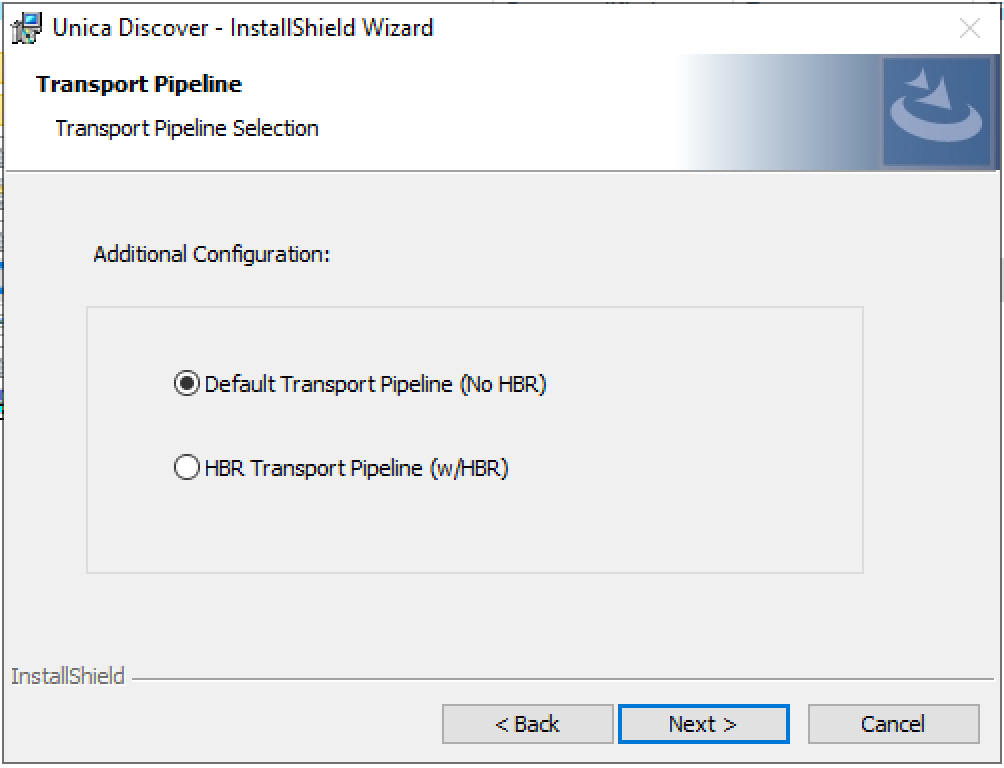The width and height of the screenshot is (1004, 768).
Task: Click the blank title bar area
Action: point(700,28)
